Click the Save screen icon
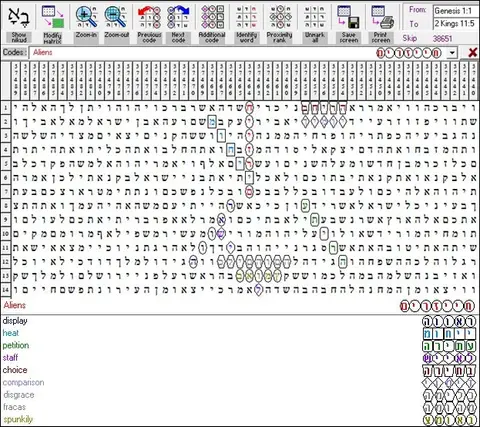Screen dimensions: 480x427 tap(348, 17)
